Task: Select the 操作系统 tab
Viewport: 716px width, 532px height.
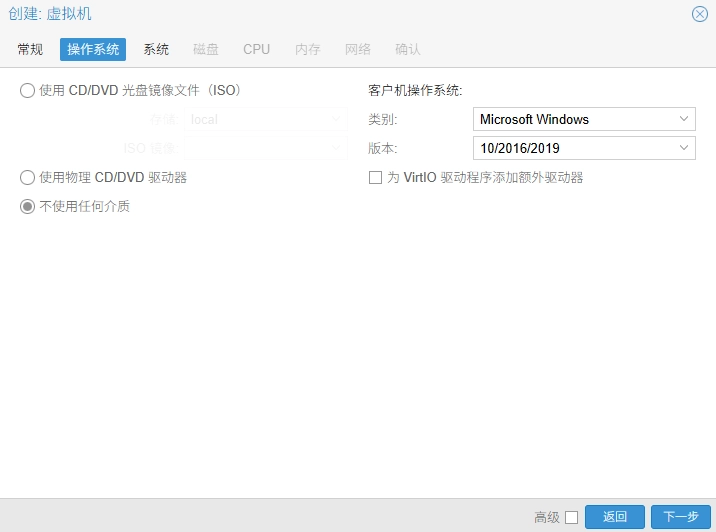Action: [x=93, y=49]
